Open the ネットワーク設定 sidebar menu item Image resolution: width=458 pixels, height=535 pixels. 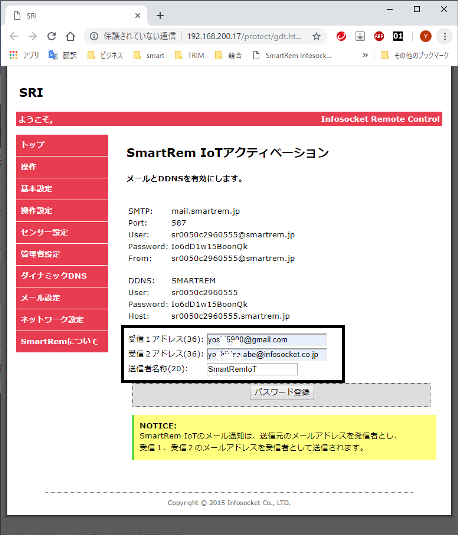[62, 320]
